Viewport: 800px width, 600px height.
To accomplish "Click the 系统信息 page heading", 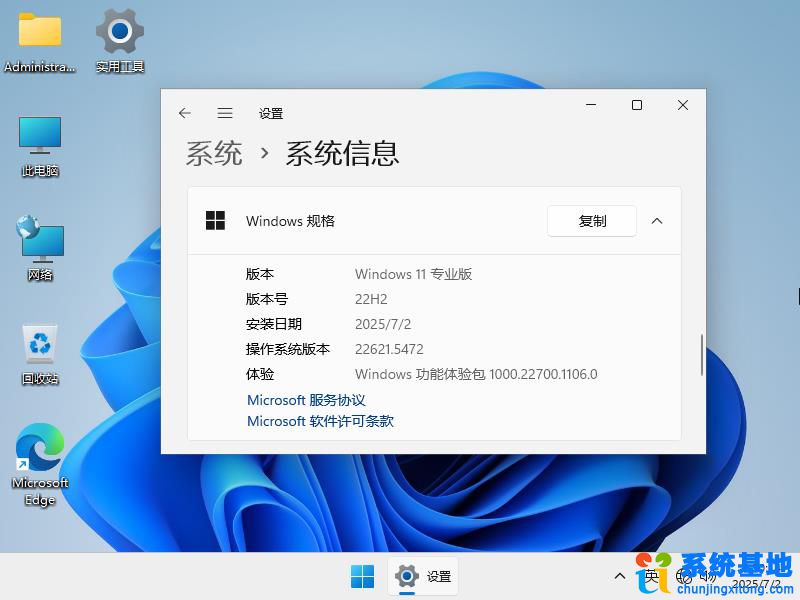I will [x=342, y=153].
